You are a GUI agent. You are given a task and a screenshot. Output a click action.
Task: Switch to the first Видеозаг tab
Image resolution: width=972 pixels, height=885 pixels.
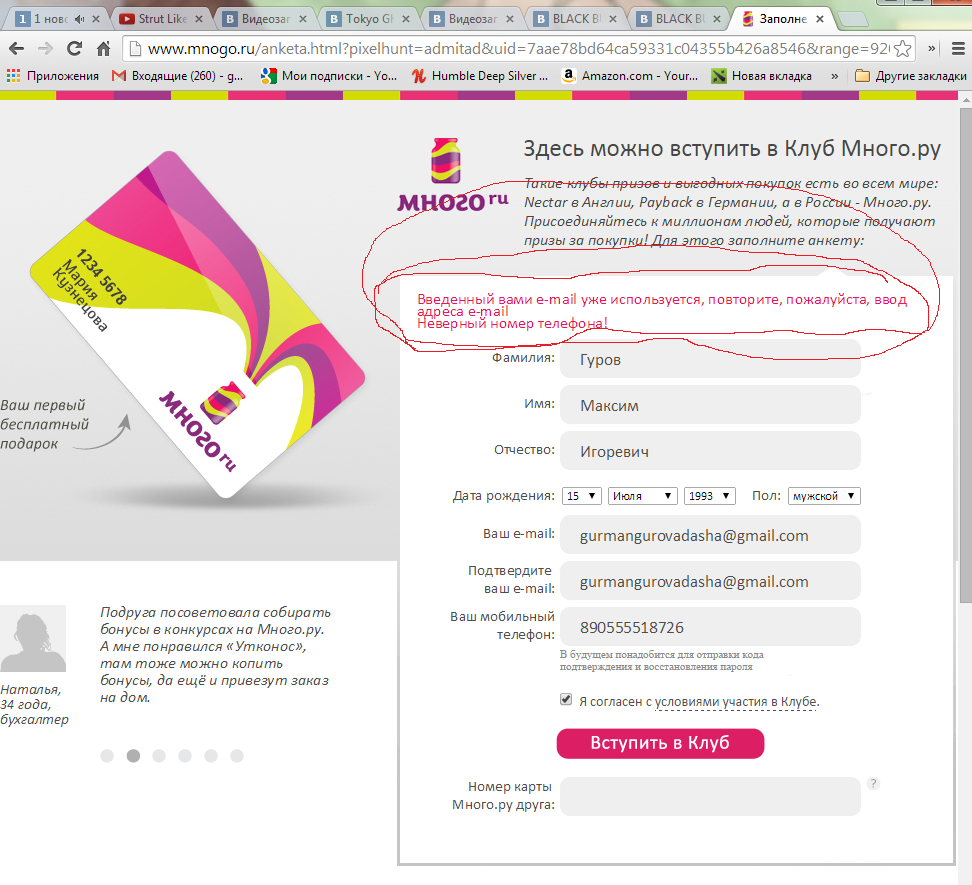click(265, 19)
